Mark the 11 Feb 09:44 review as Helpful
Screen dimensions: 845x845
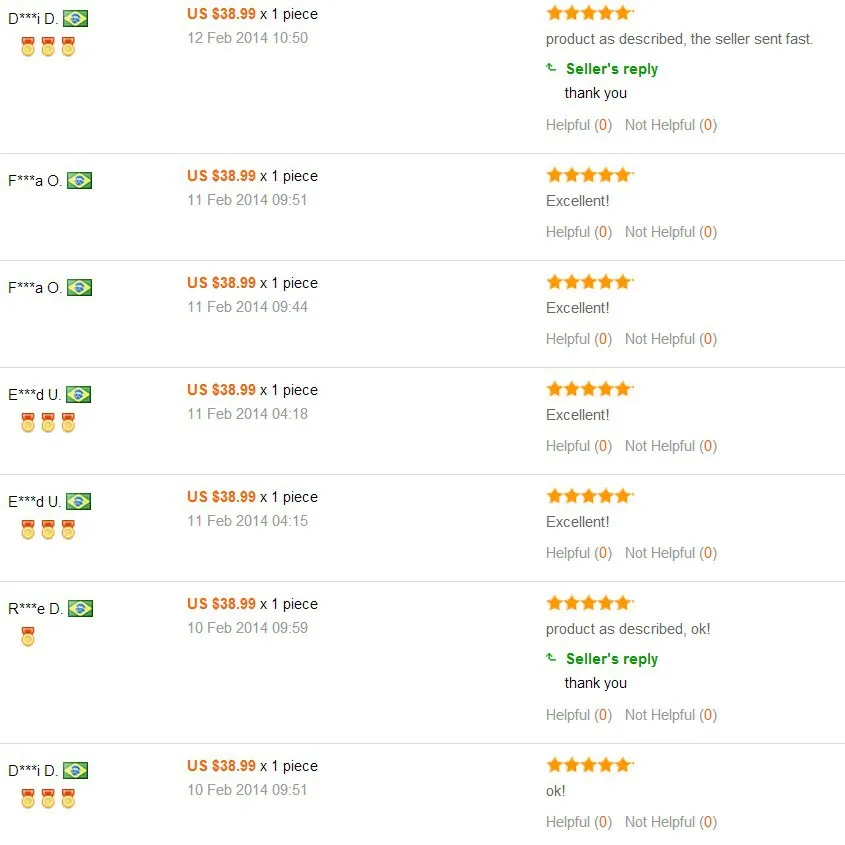(x=579, y=339)
